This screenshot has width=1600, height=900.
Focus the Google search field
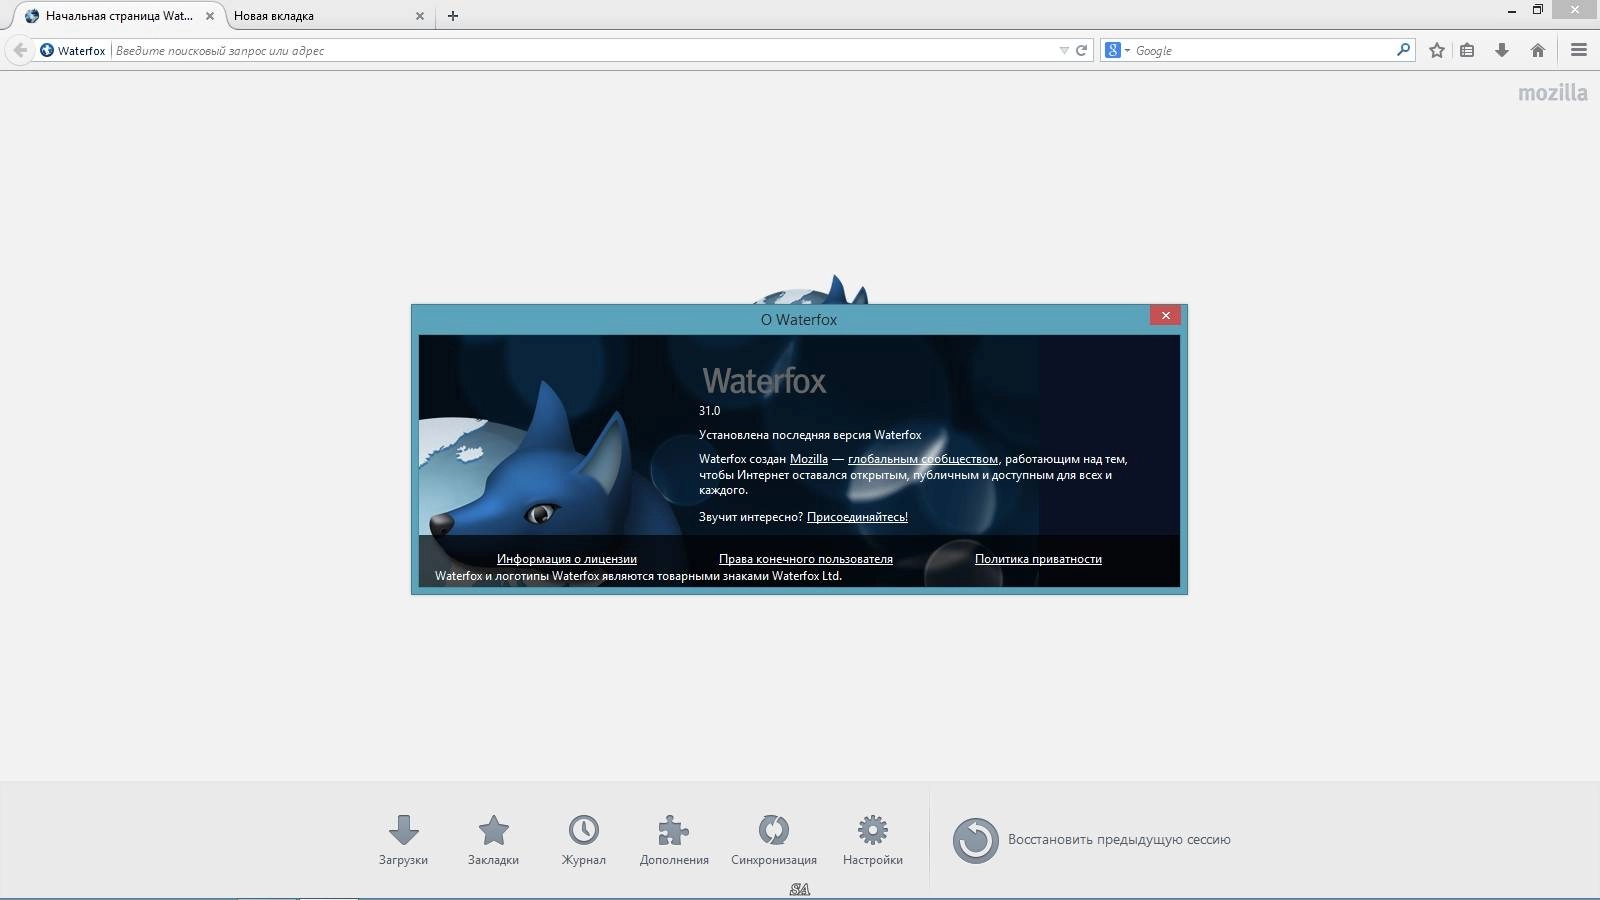(1262, 50)
